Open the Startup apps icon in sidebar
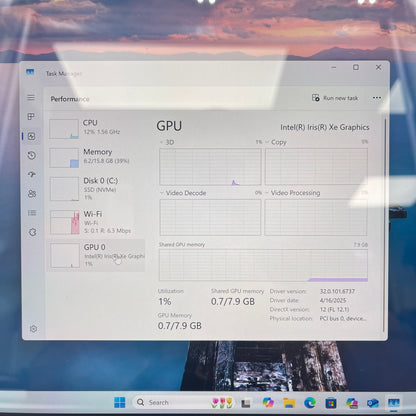Image resolution: width=416 pixels, height=416 pixels. coord(32,174)
